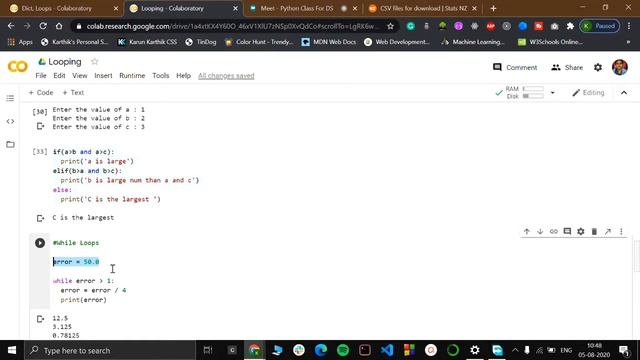Delete the cell with trash icon
640x360 pixels.
[594, 231]
